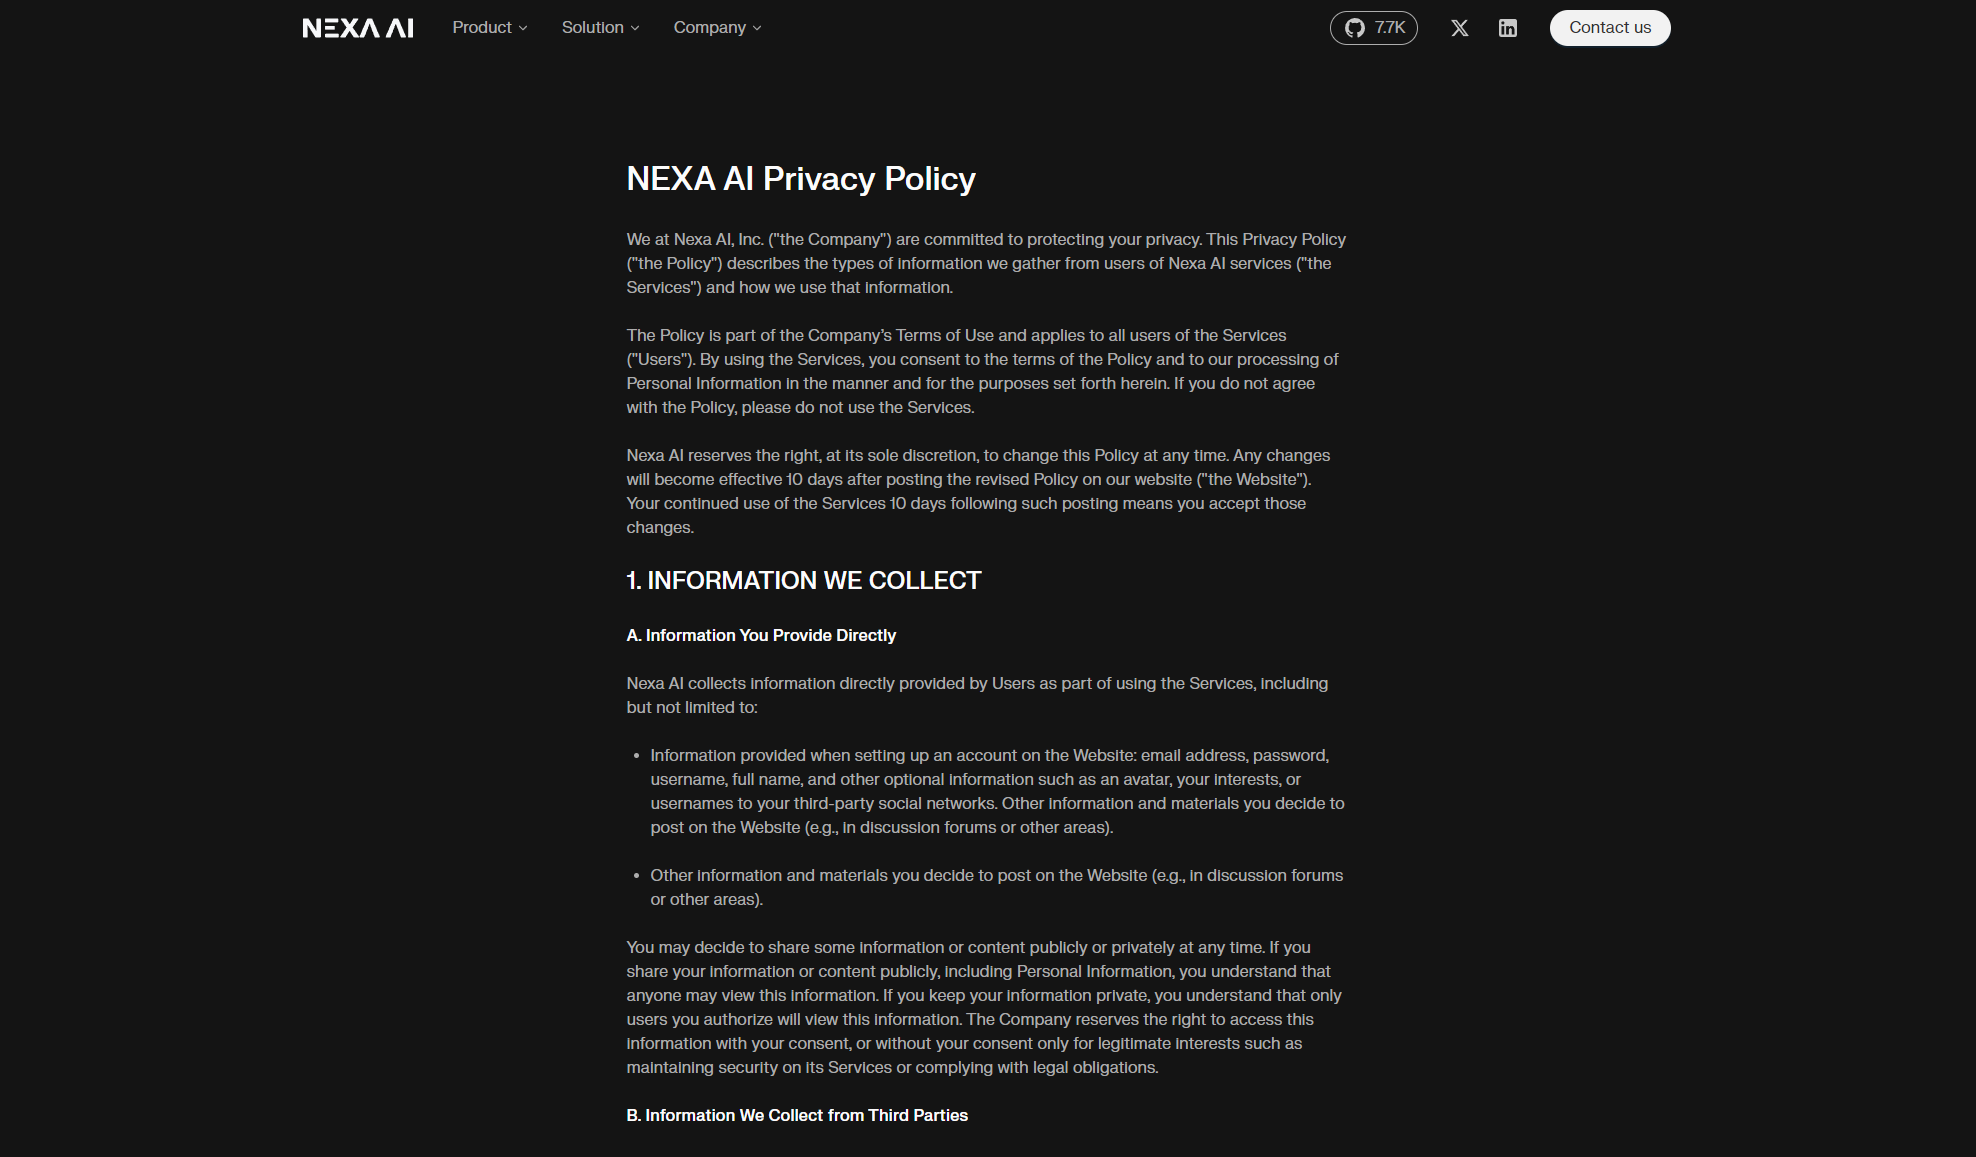Open the LinkedIn icon link

click(x=1507, y=28)
